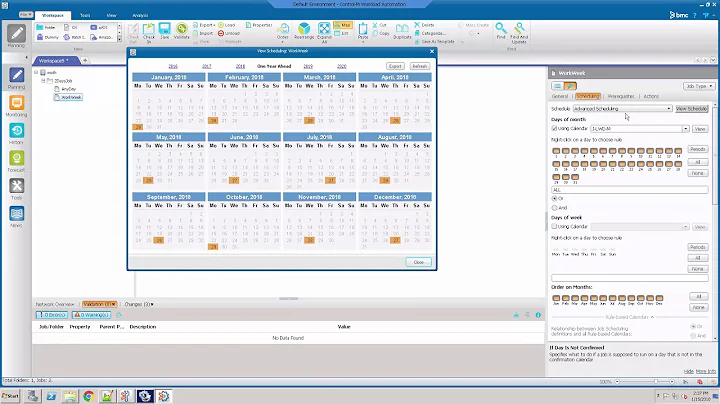Click the 2019 year link in the dialog

point(308,66)
